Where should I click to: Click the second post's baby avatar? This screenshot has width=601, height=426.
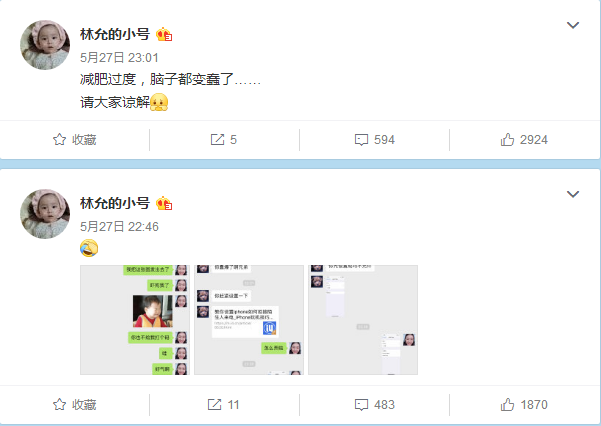click(x=45, y=214)
